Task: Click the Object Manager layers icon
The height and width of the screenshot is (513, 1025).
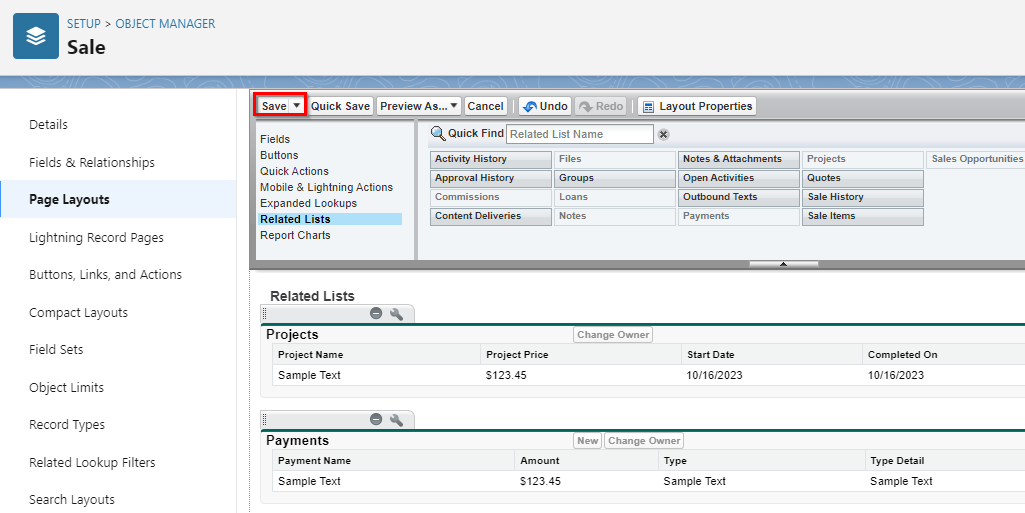Action: pos(36,36)
